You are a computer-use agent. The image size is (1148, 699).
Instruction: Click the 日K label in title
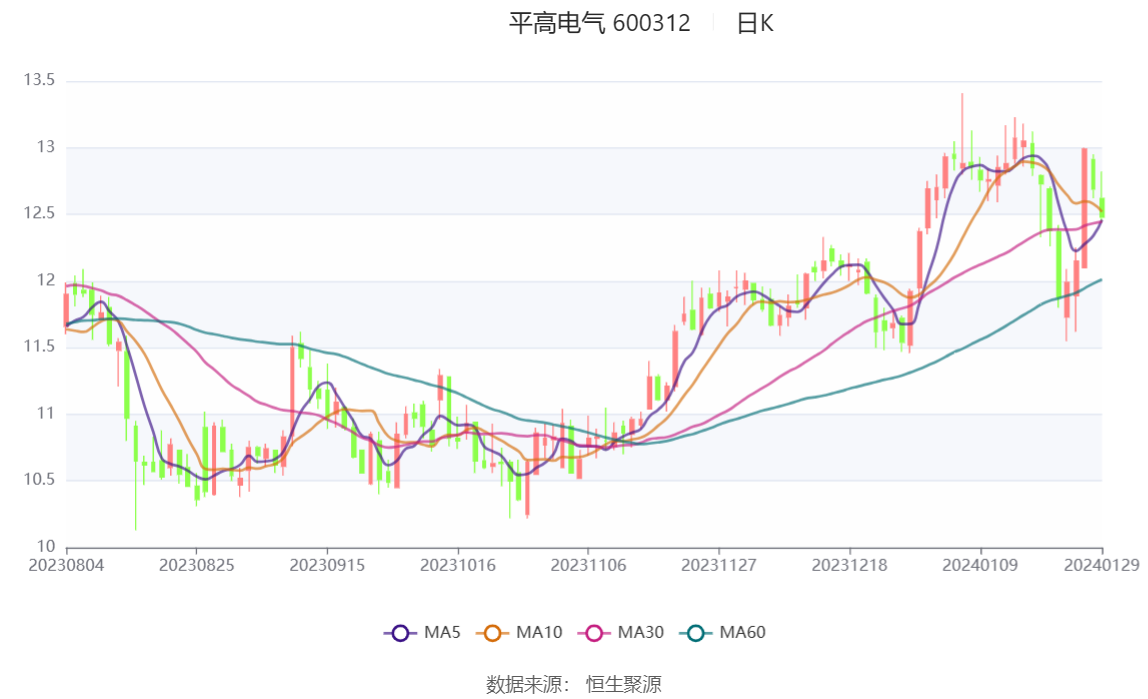click(x=755, y=23)
